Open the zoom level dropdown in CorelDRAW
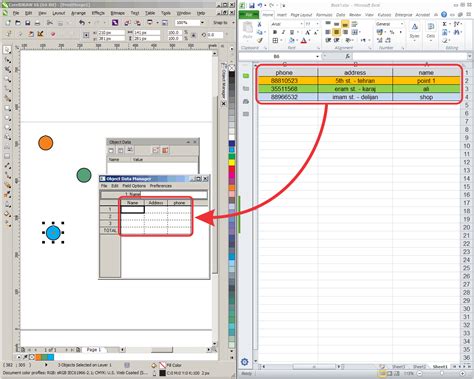474x379 pixels. click(x=202, y=23)
